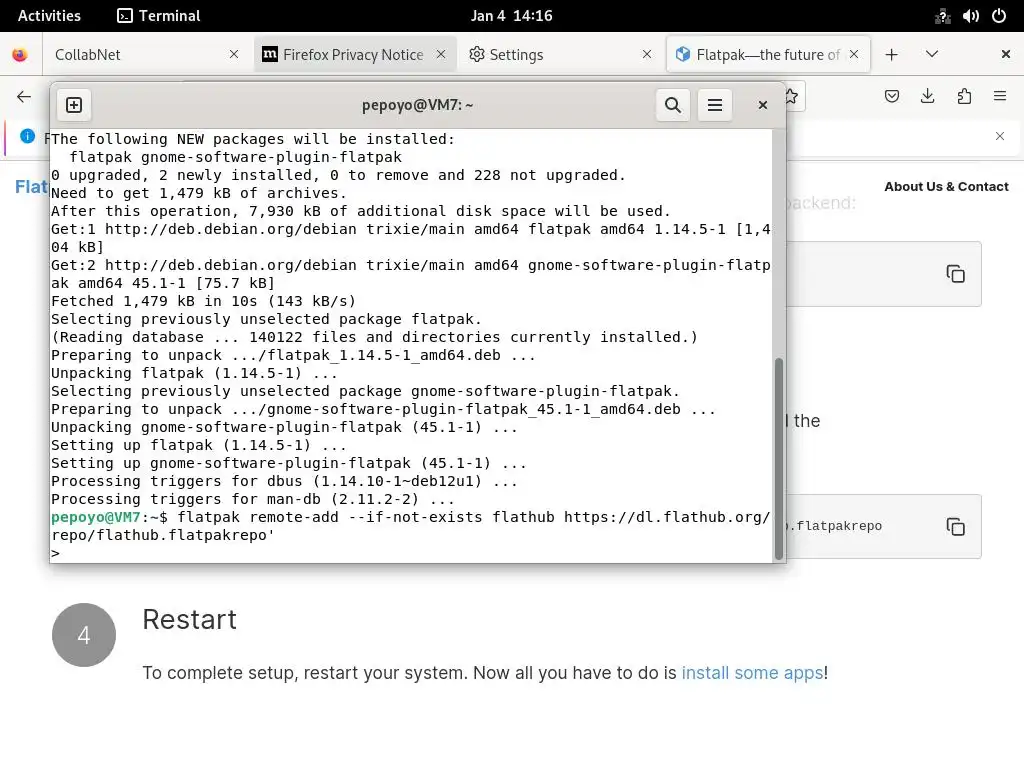Open Activities overview
The width and height of the screenshot is (1024, 768).
point(49,16)
